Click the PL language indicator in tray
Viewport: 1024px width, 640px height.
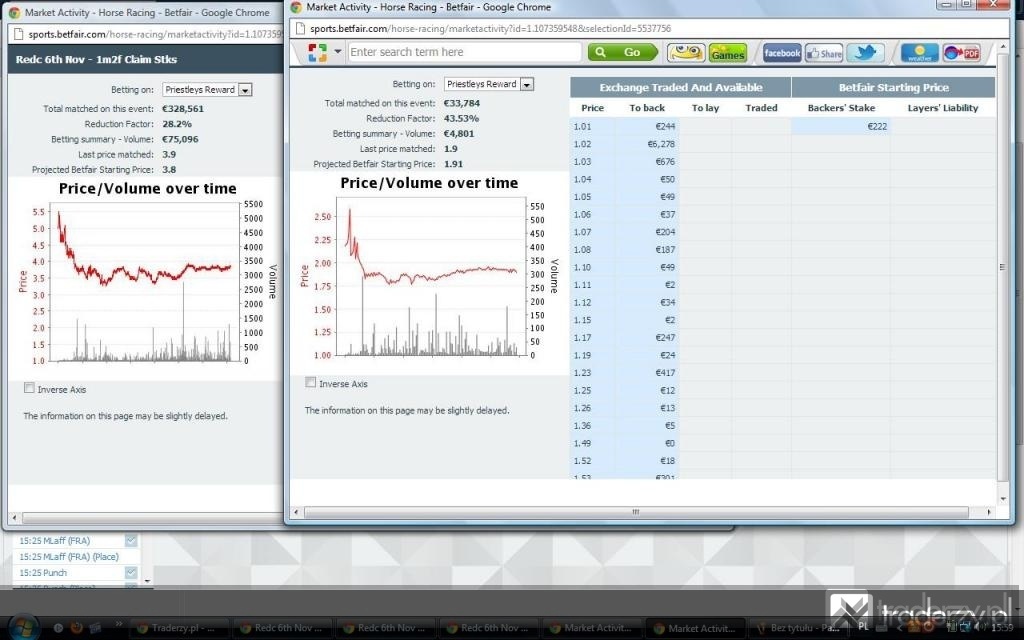point(863,626)
